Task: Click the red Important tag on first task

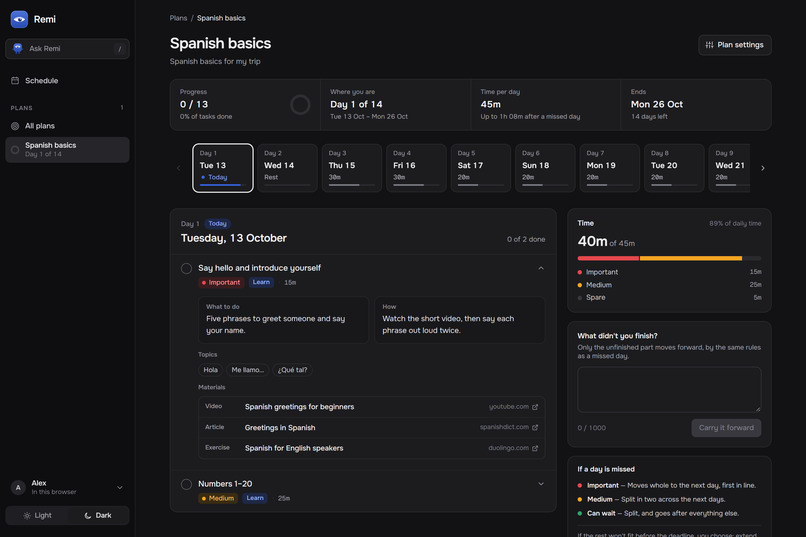Action: [221, 283]
